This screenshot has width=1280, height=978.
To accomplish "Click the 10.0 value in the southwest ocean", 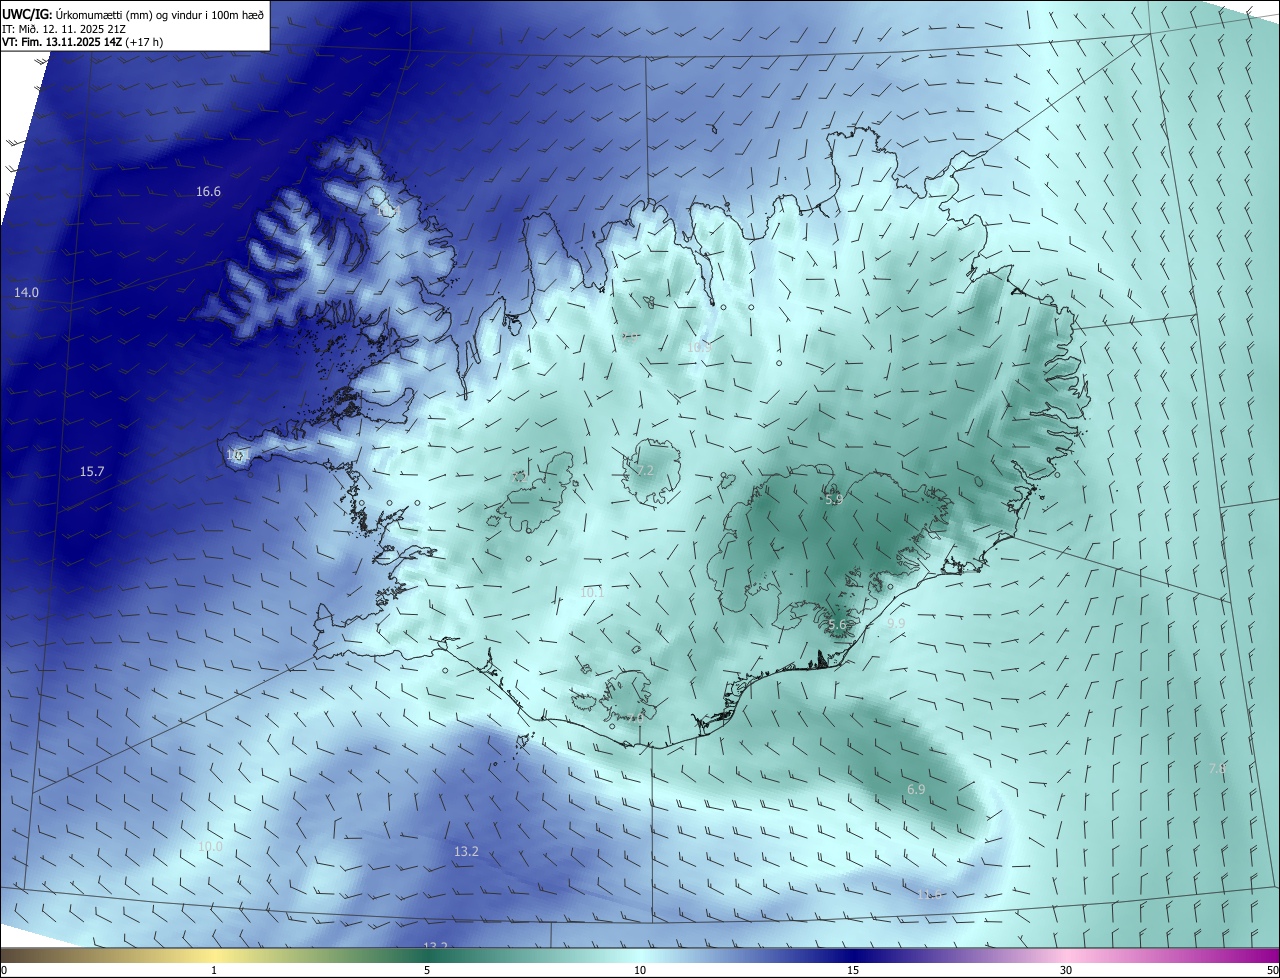I will [x=210, y=846].
